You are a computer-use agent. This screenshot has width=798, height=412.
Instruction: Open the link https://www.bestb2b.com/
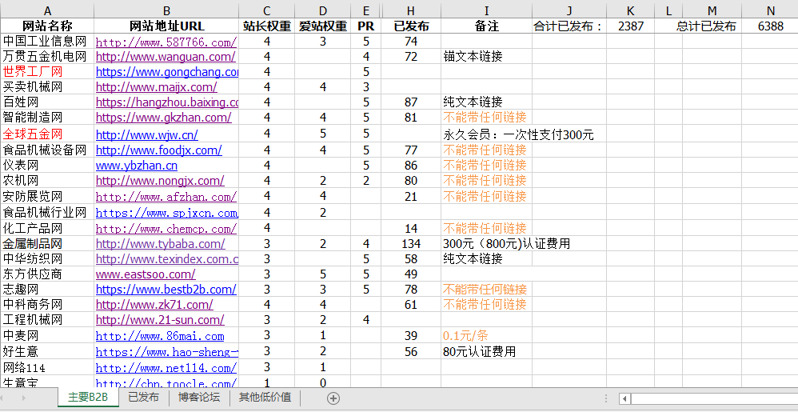[166, 289]
